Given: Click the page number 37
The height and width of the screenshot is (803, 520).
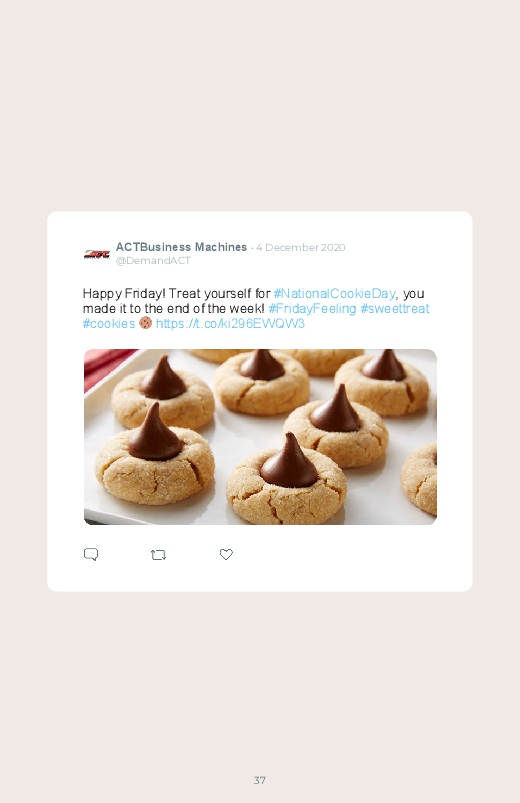Looking at the screenshot, I should pos(260,780).
